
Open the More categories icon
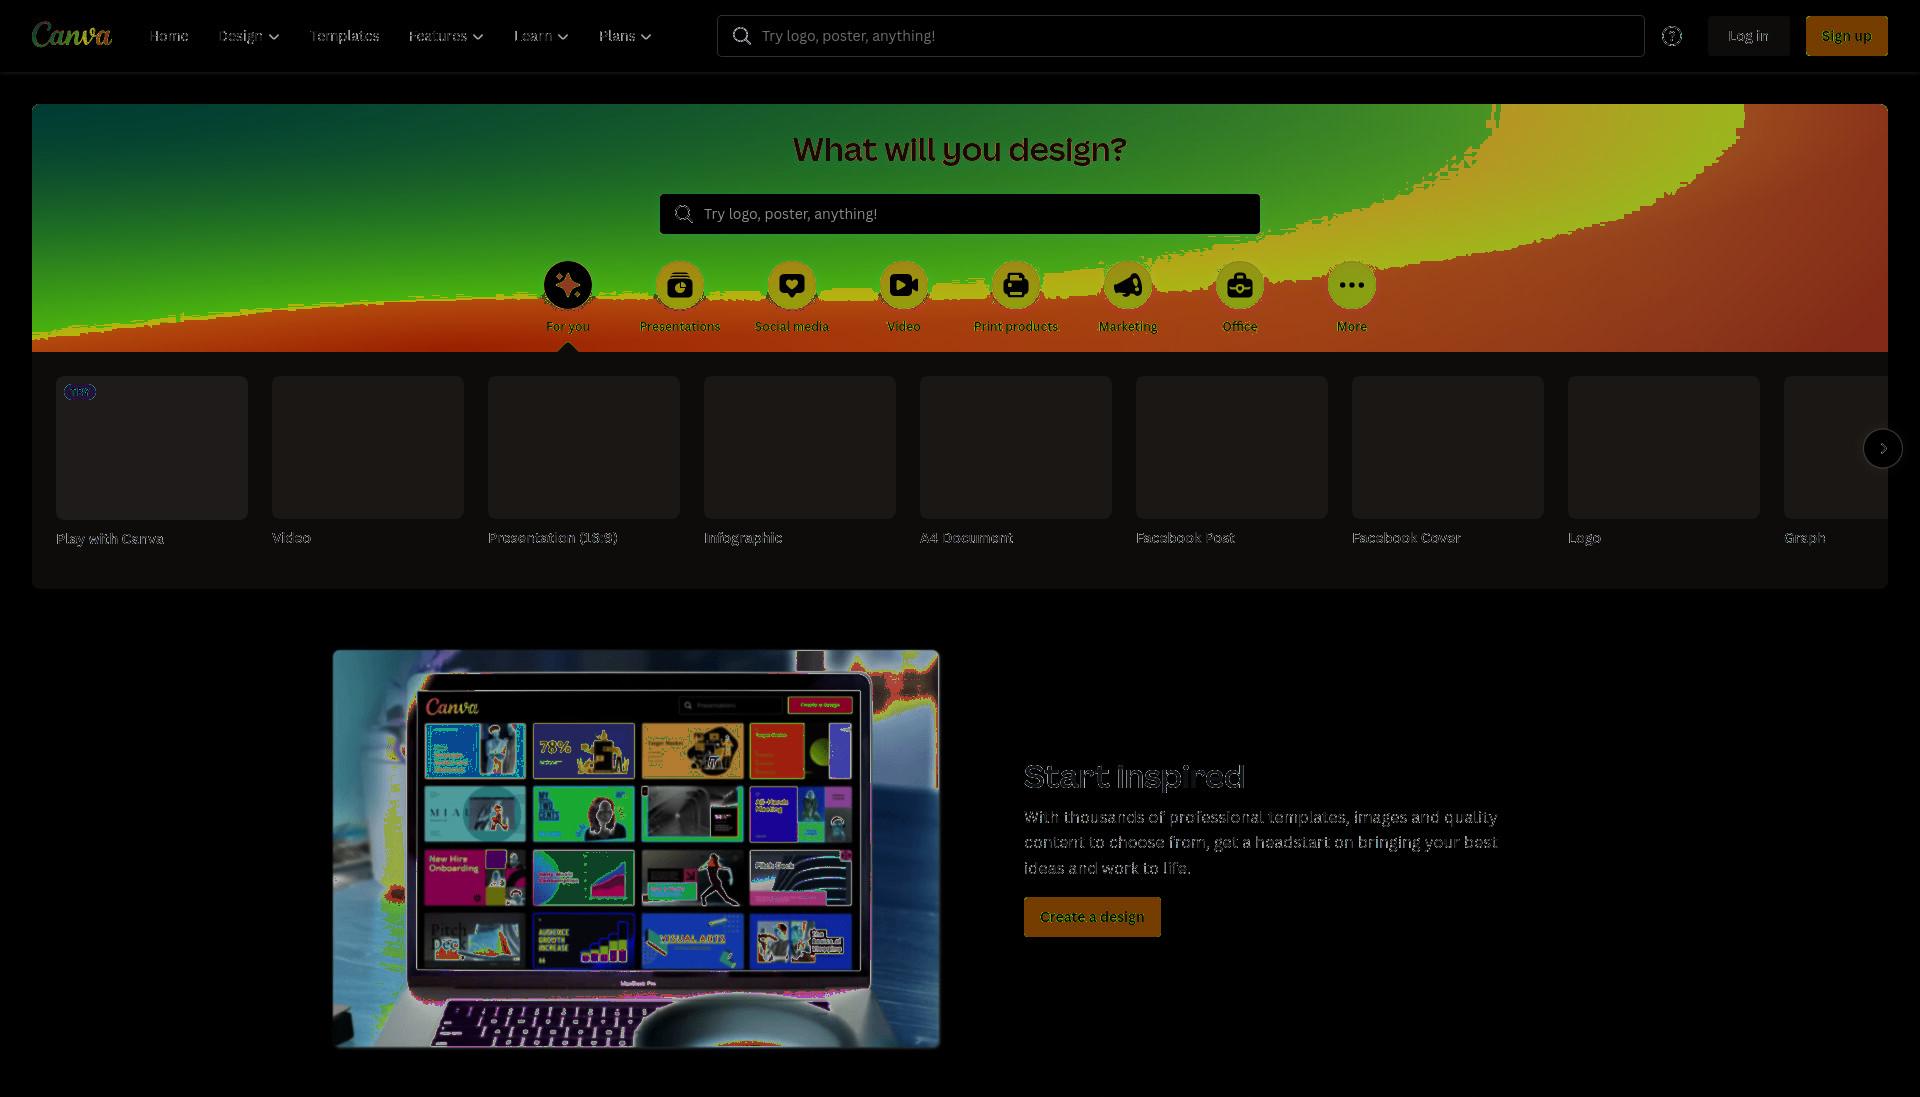(x=1352, y=286)
